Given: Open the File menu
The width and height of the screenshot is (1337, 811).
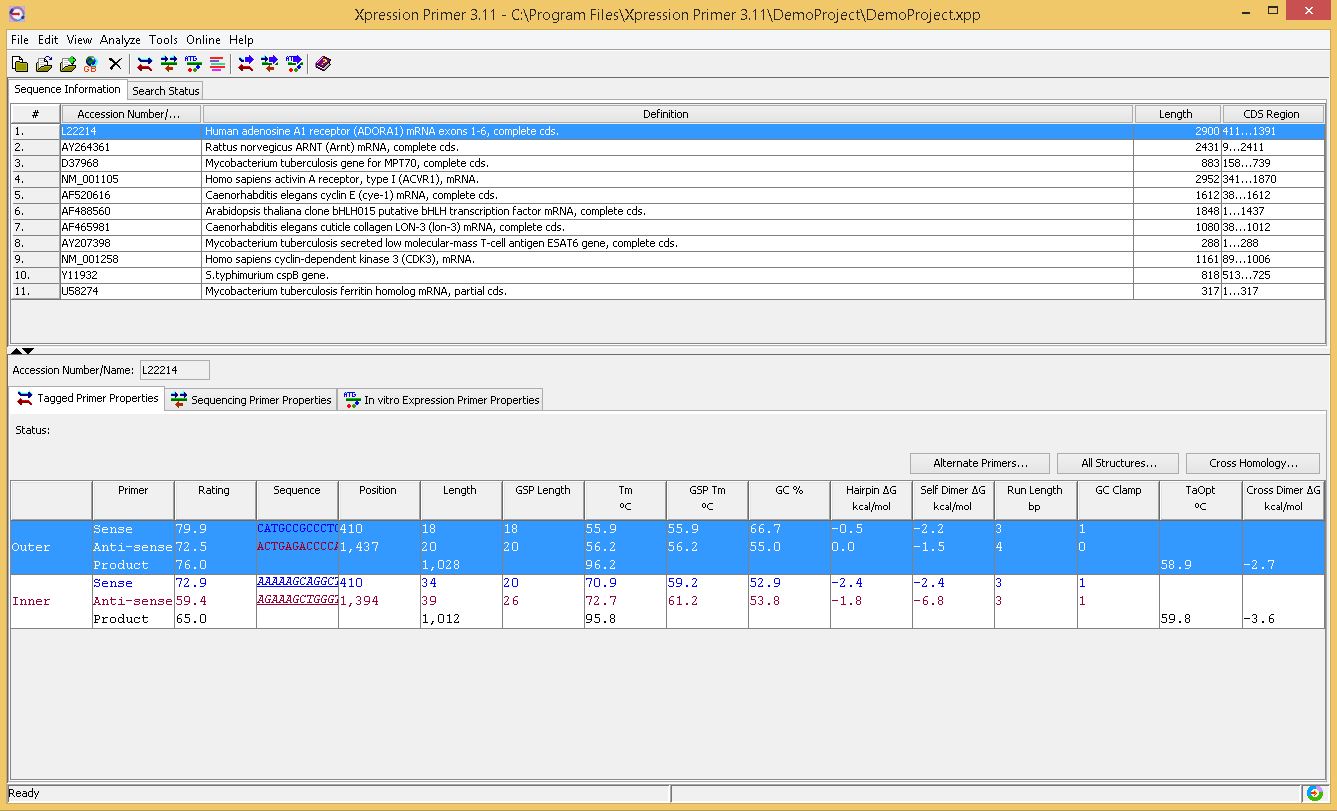Looking at the screenshot, I should pyautogui.click(x=20, y=40).
